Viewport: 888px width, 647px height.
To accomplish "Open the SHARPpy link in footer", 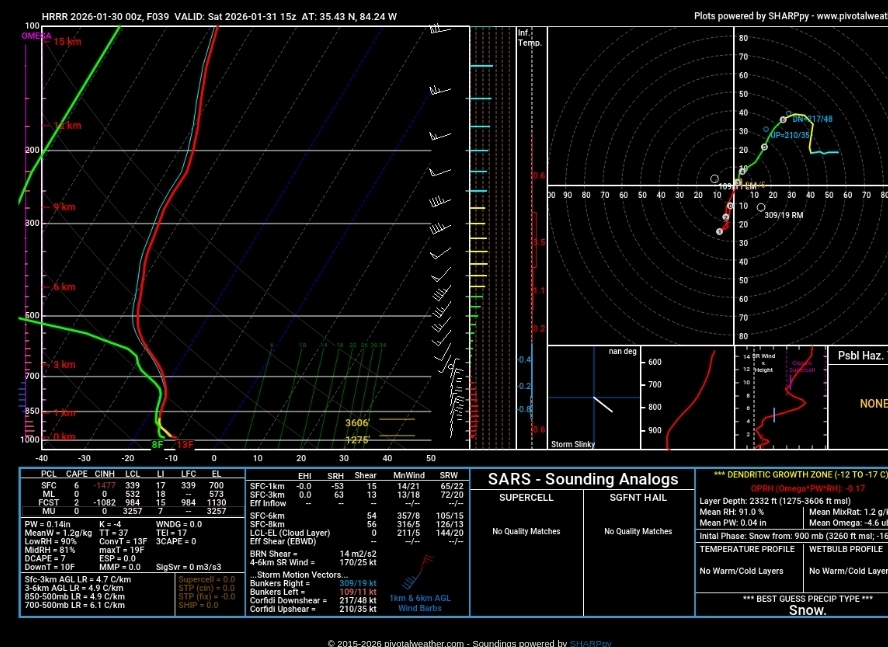I will coord(590,643).
